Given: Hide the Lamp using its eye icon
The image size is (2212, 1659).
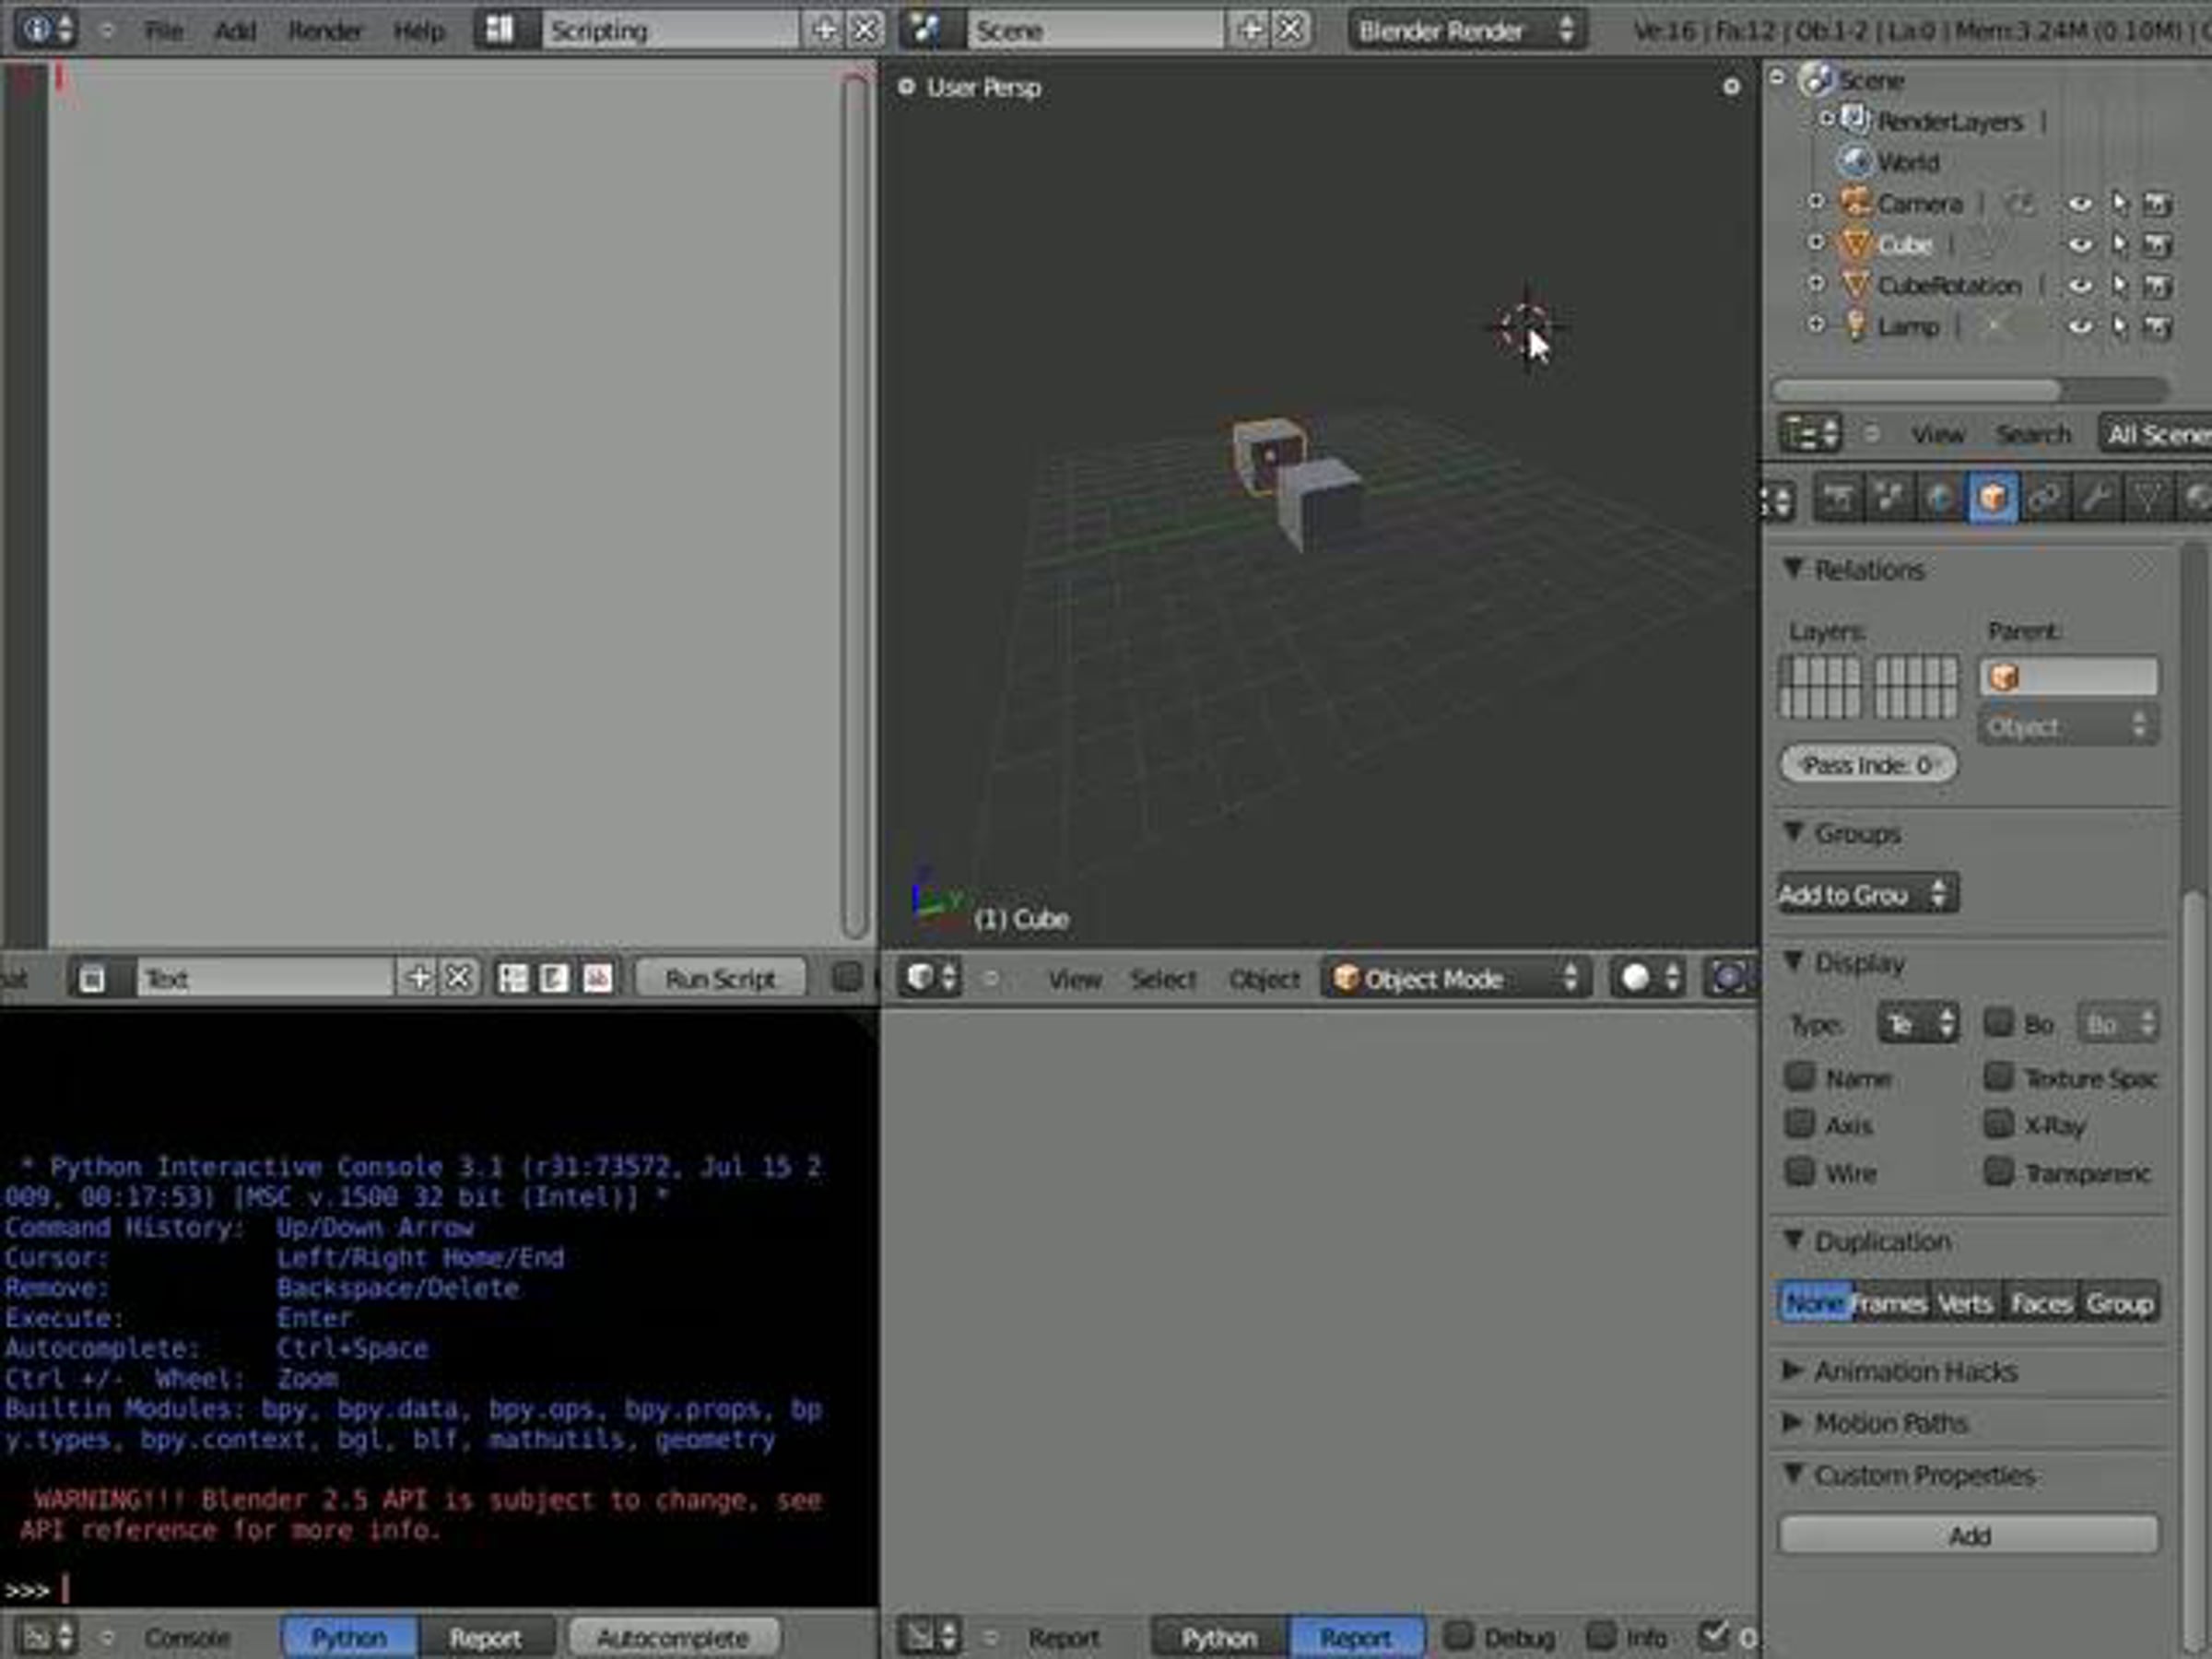Looking at the screenshot, I should coord(2080,327).
